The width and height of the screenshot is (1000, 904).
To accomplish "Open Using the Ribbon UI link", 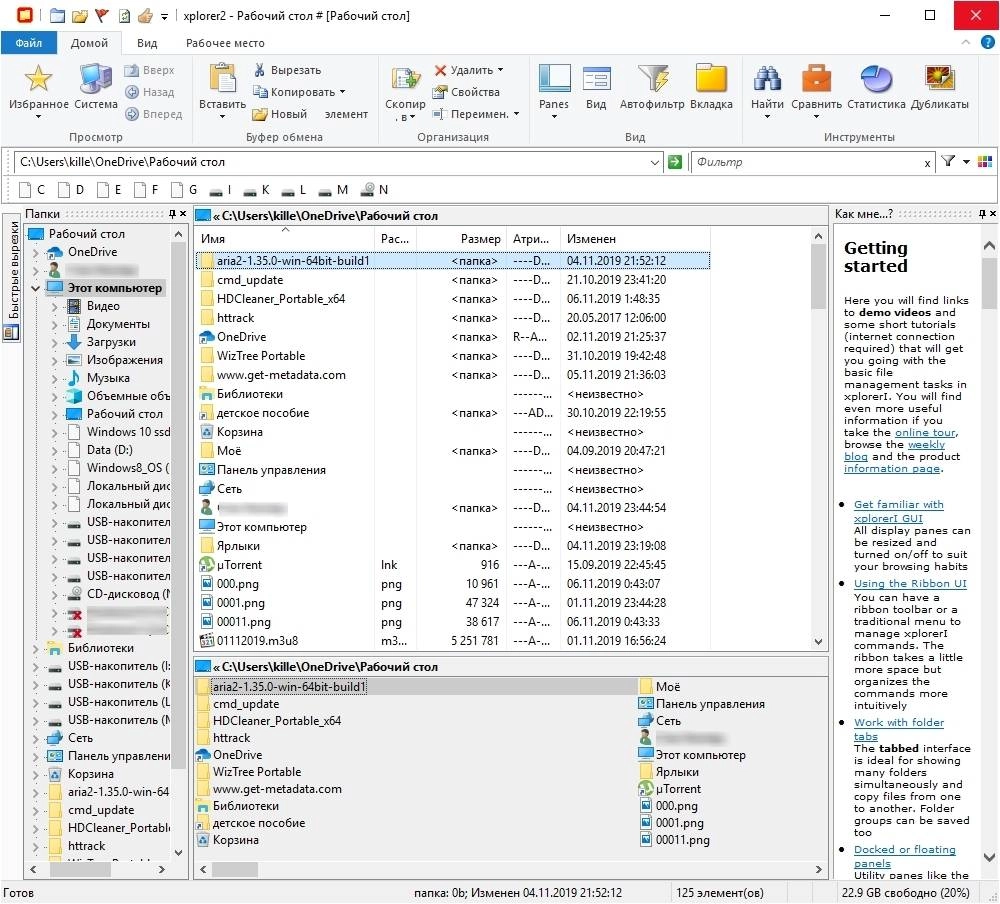I will [910, 583].
